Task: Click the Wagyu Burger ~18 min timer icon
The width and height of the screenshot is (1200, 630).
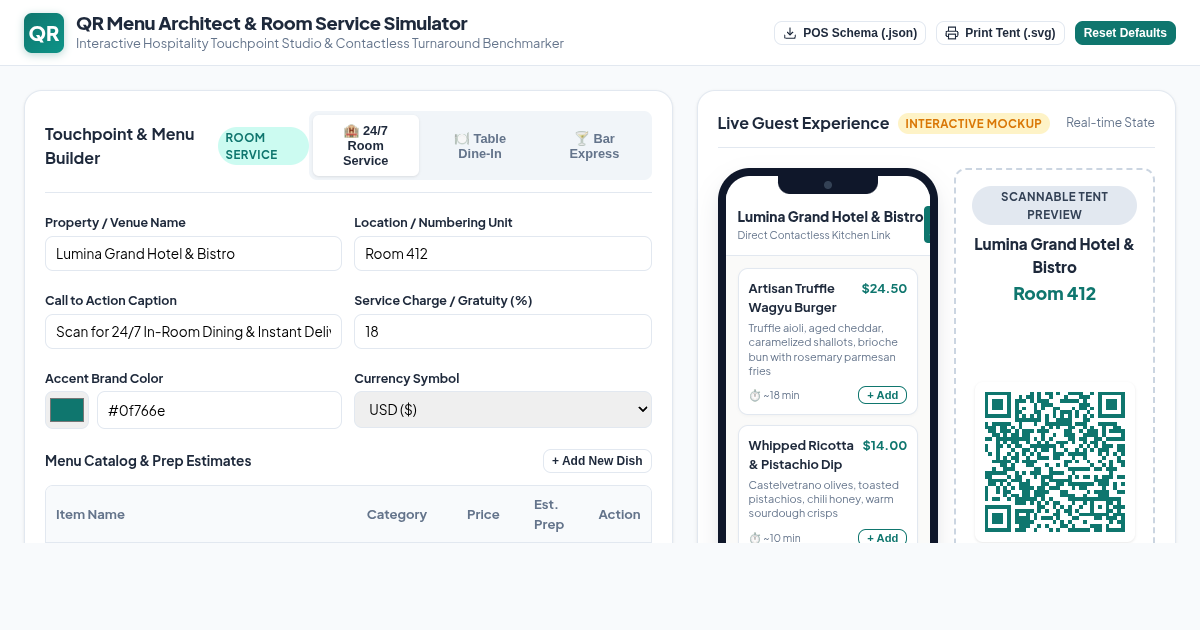Action: pyautogui.click(x=755, y=395)
